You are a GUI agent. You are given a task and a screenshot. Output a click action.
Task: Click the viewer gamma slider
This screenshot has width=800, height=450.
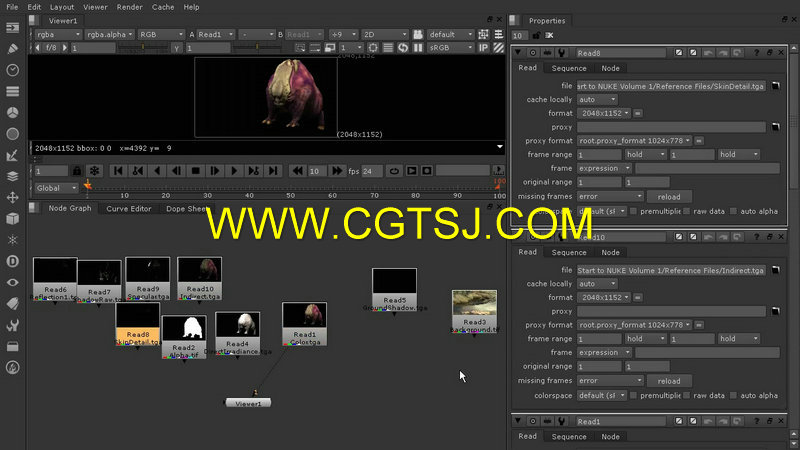pyautogui.click(x=257, y=47)
